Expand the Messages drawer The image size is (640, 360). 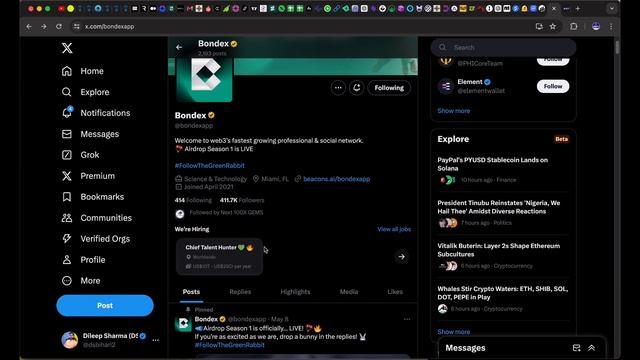click(x=591, y=348)
